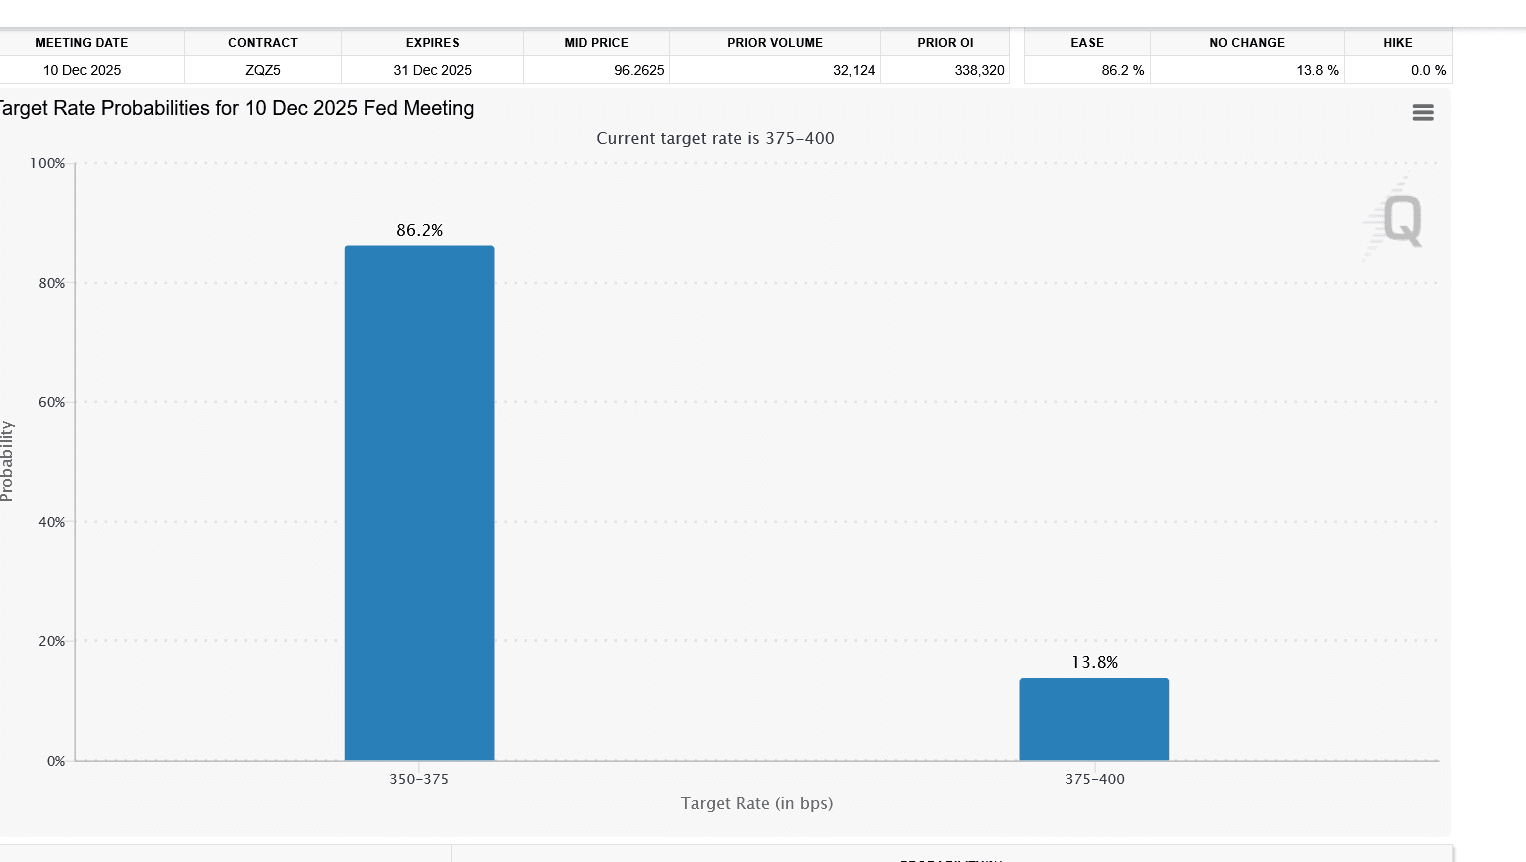Screen dimensions: 1526x862
Task: Select the PRIOR VOLUME header
Action: tap(774, 42)
